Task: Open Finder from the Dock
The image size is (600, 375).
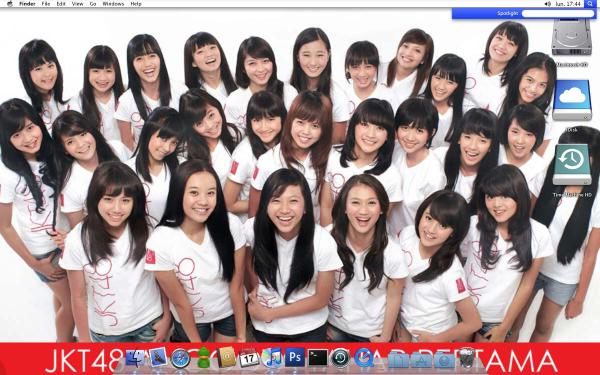Action: 135,358
